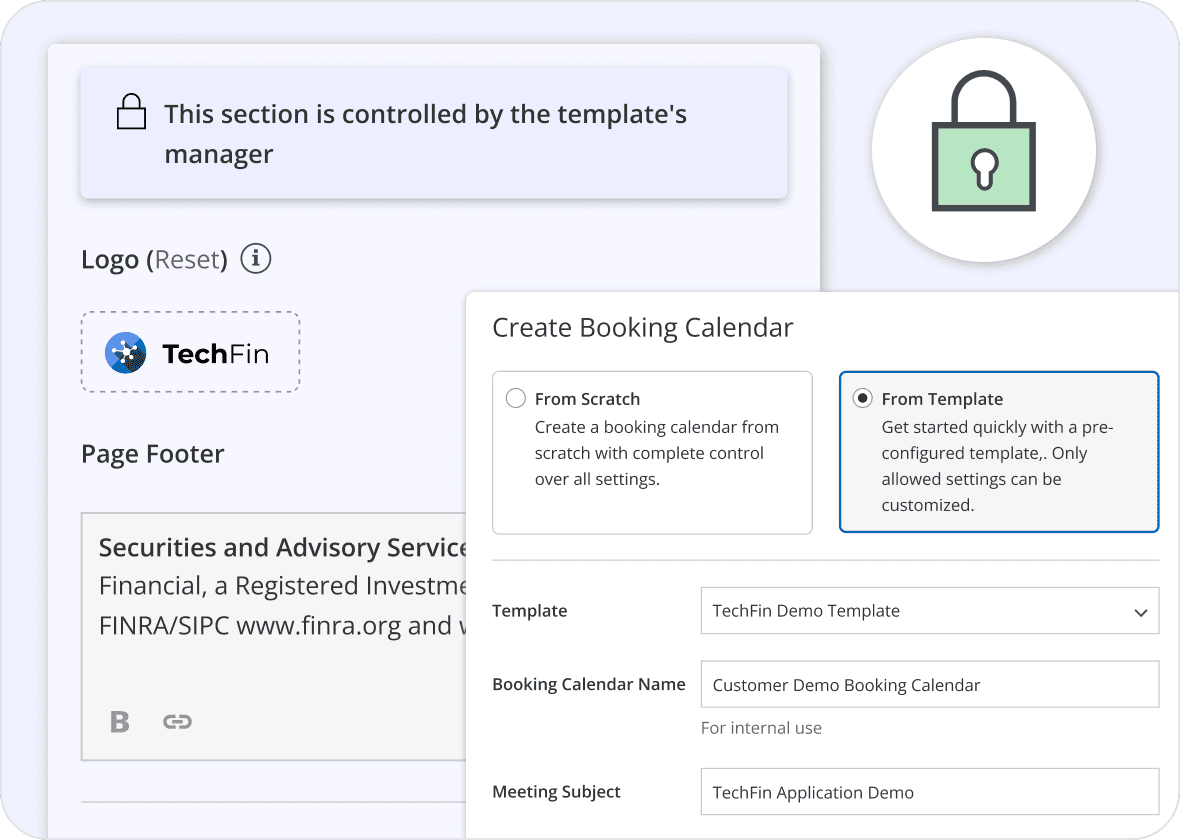Image resolution: width=1180 pixels, height=840 pixels.
Task: Click the 'Create Booking Calendar' heading
Action: pos(643,328)
